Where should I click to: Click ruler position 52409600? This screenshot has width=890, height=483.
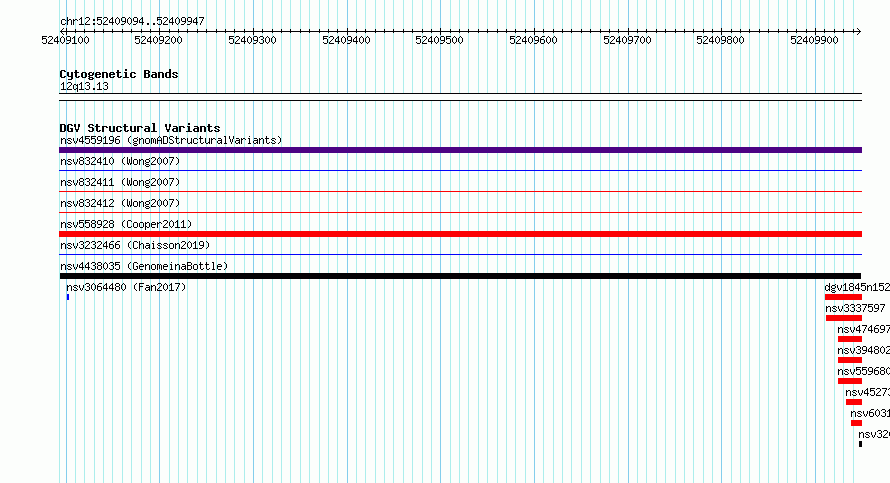coord(533,40)
